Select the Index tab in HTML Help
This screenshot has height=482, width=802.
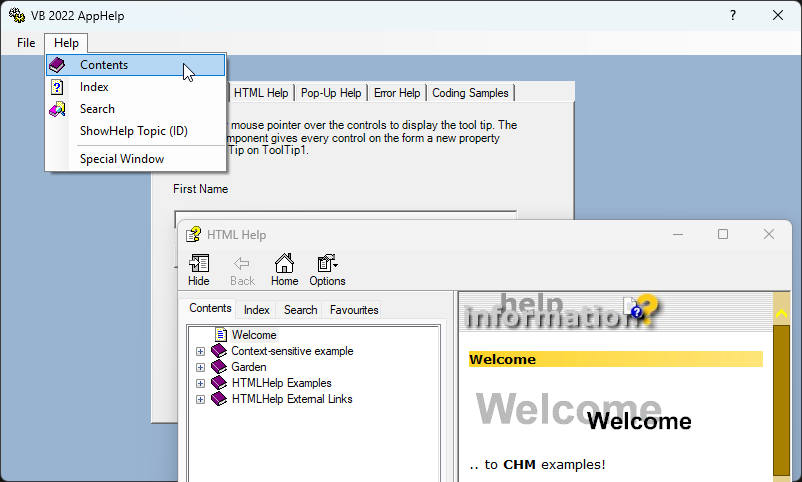pyautogui.click(x=256, y=310)
